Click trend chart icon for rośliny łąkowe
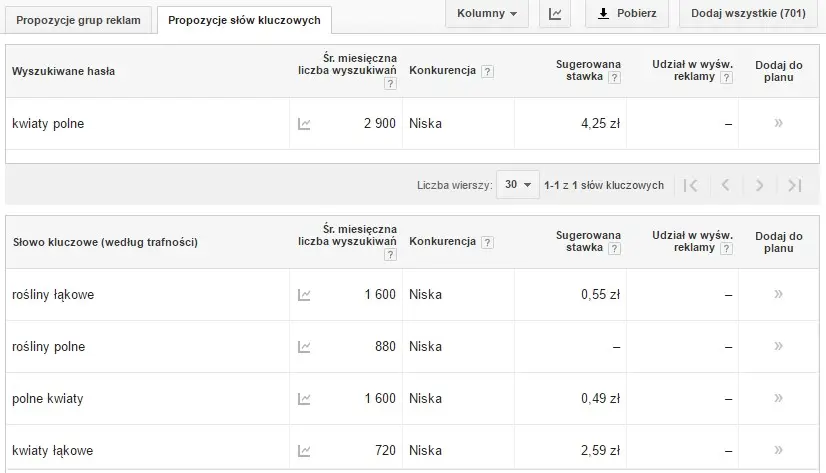The height and width of the screenshot is (473, 826). tap(304, 295)
